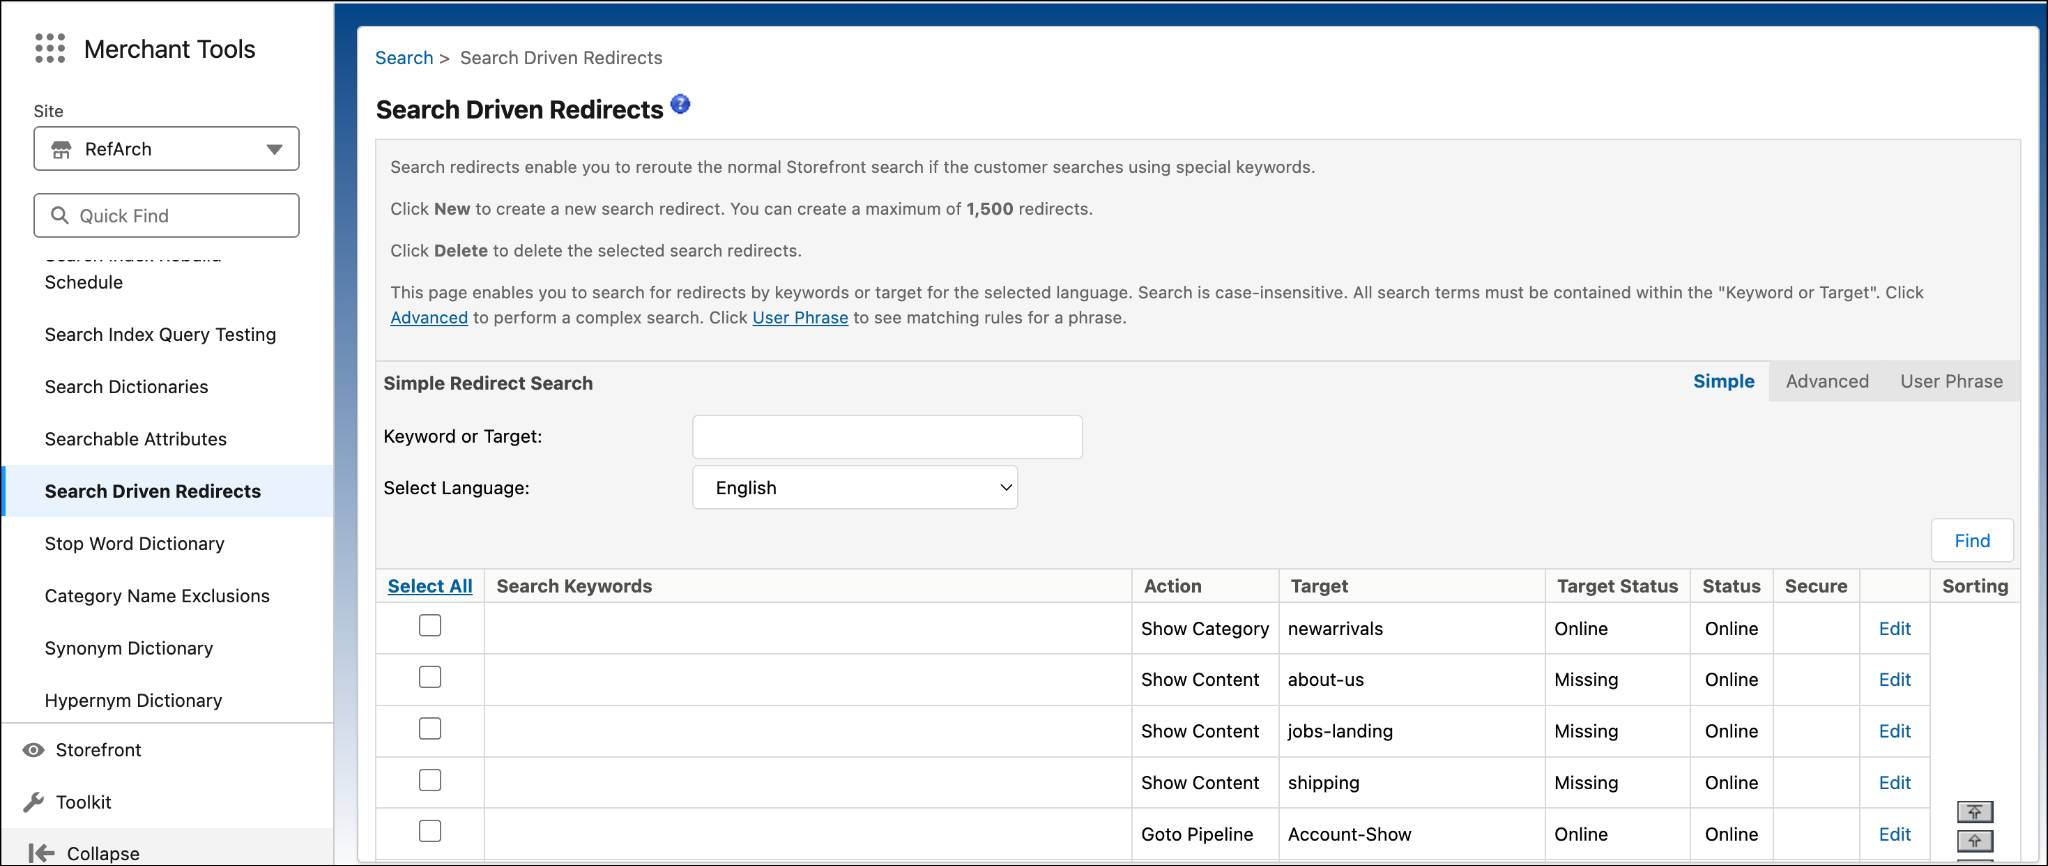This screenshot has width=2048, height=866.
Task: Open Search Index Query Testing
Action: point(160,334)
